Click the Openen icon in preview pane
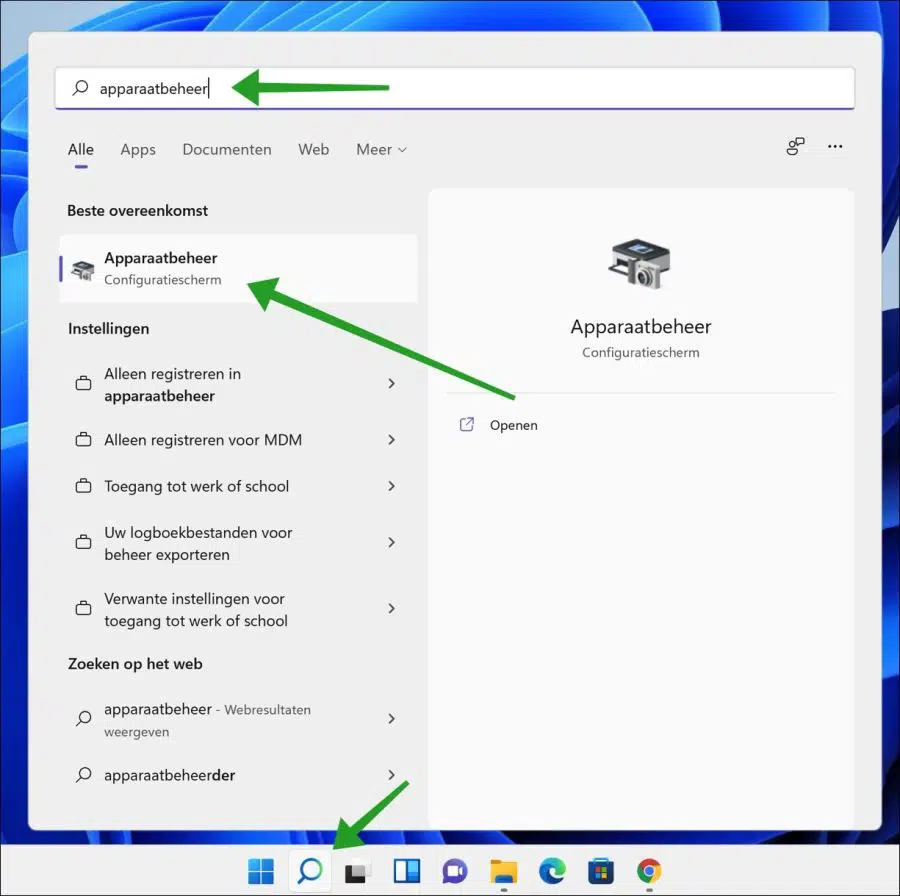 coord(467,425)
